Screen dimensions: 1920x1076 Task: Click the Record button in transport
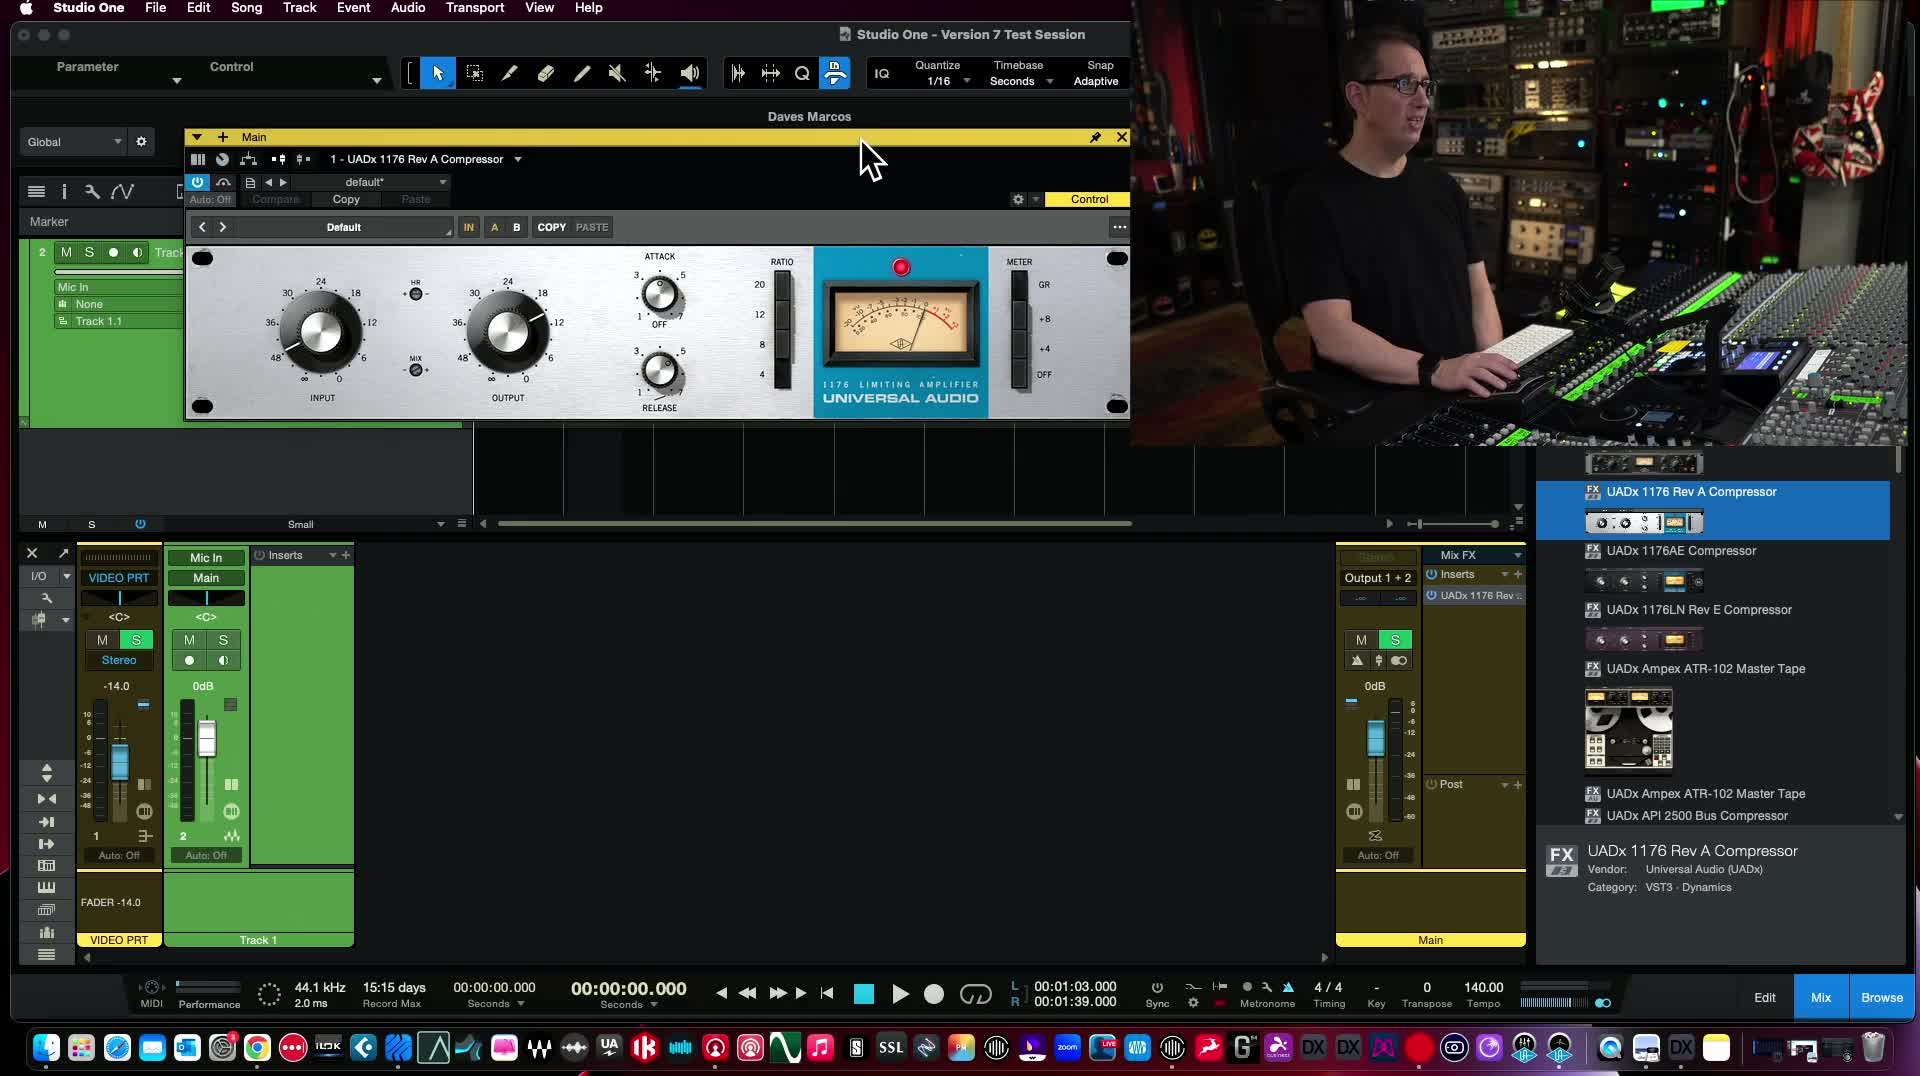(x=933, y=994)
